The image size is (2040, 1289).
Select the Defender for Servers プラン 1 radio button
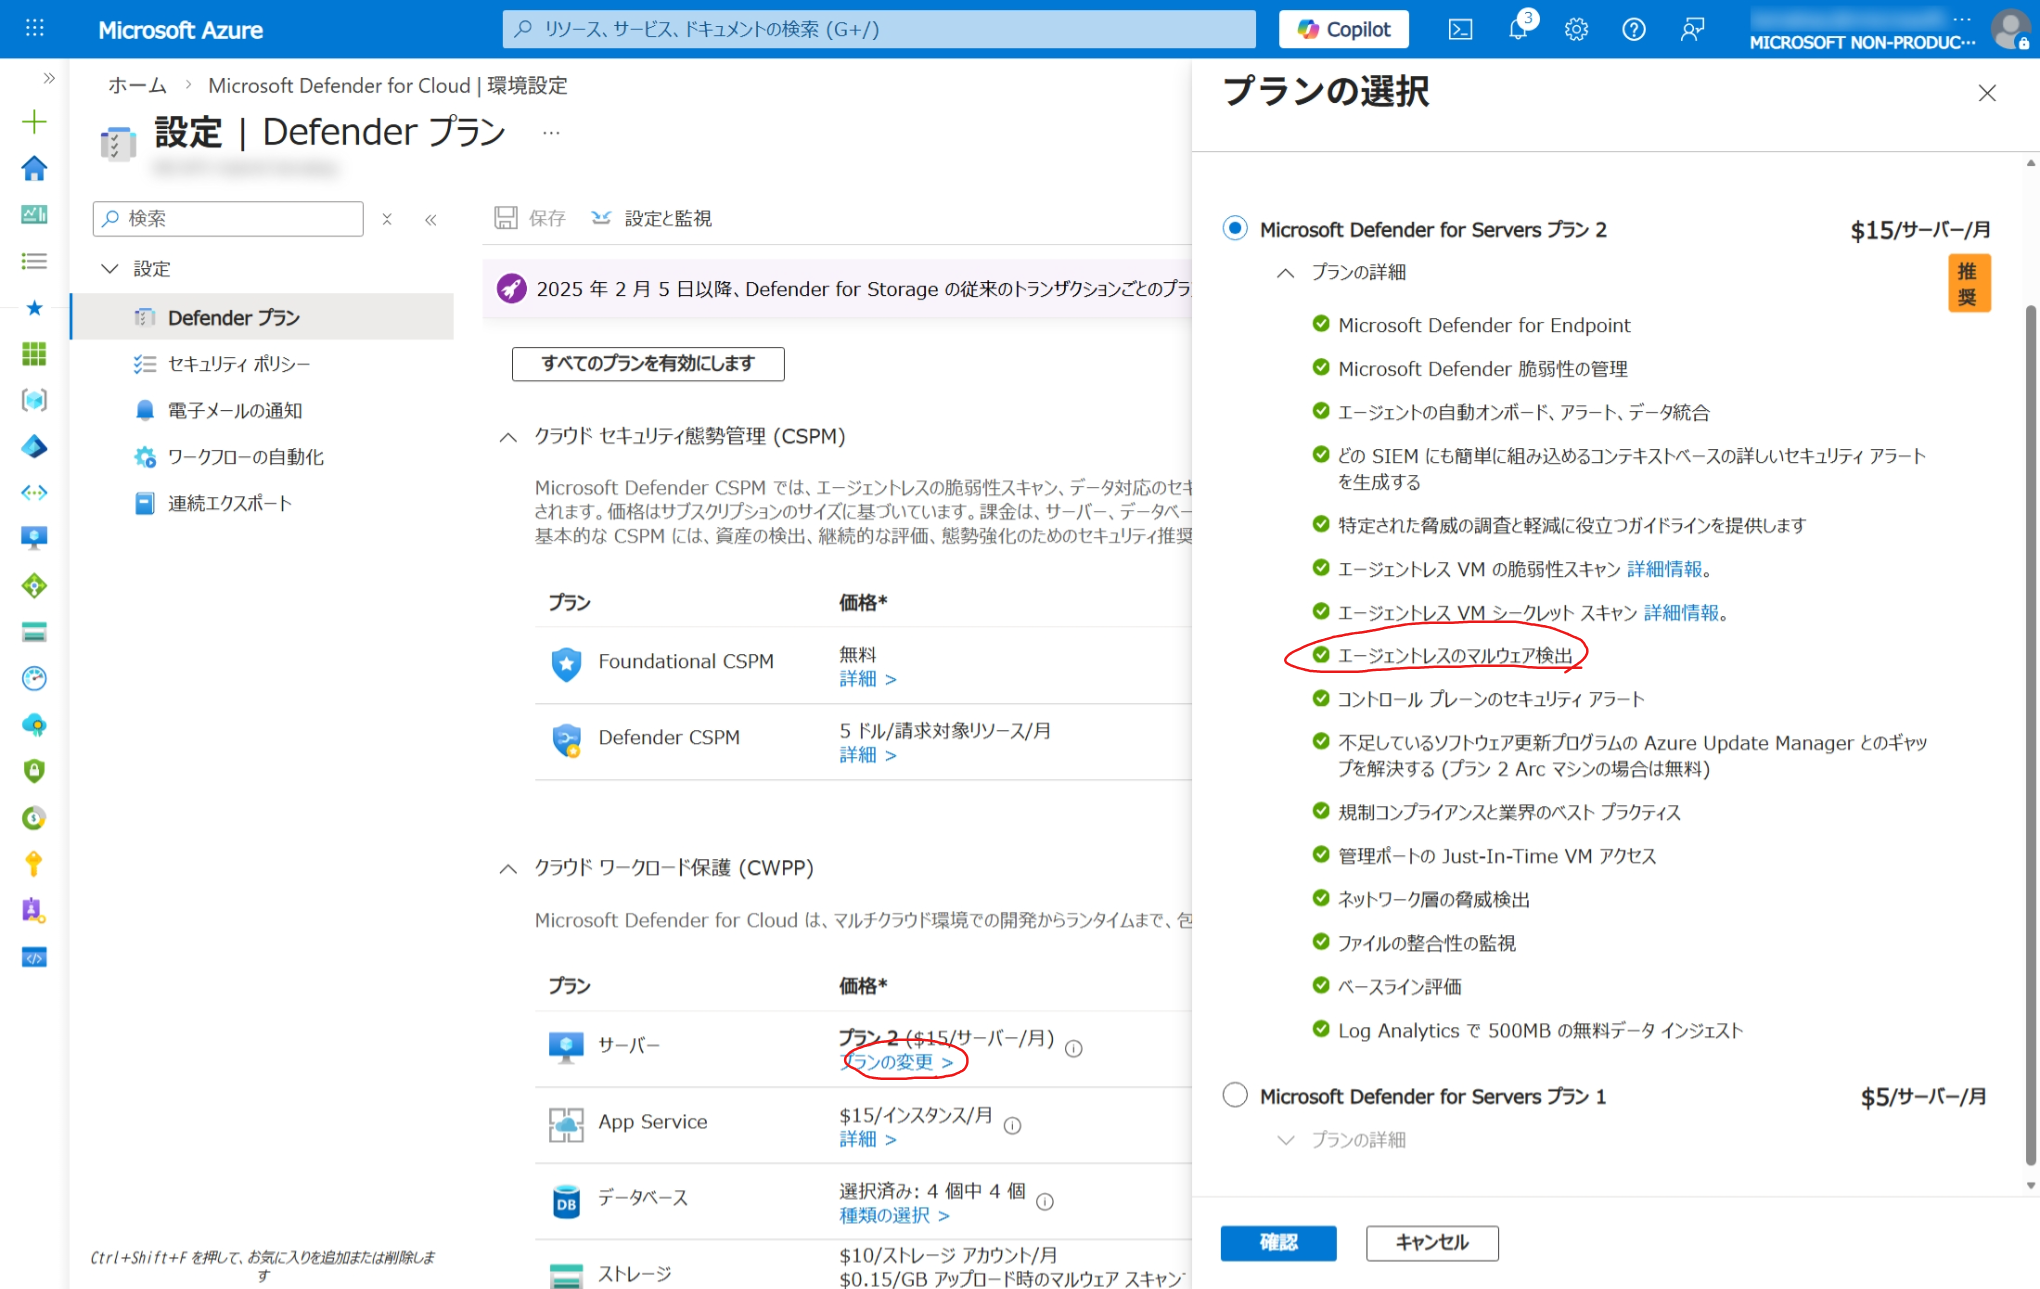pyautogui.click(x=1235, y=1095)
